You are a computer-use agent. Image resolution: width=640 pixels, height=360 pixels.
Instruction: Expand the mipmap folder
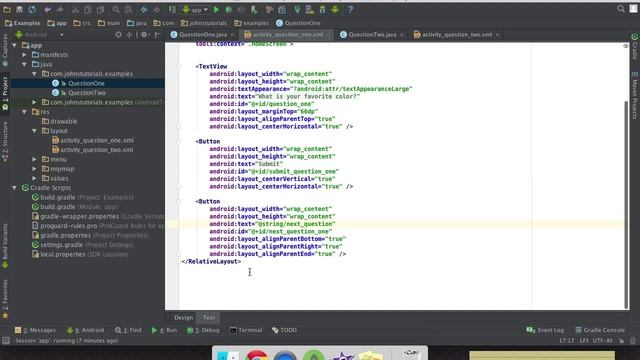(x=34, y=169)
